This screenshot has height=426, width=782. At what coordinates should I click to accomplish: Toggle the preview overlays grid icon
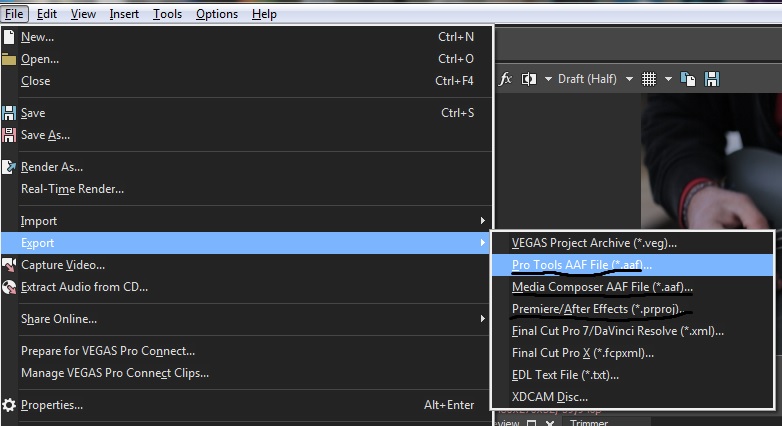click(649, 79)
